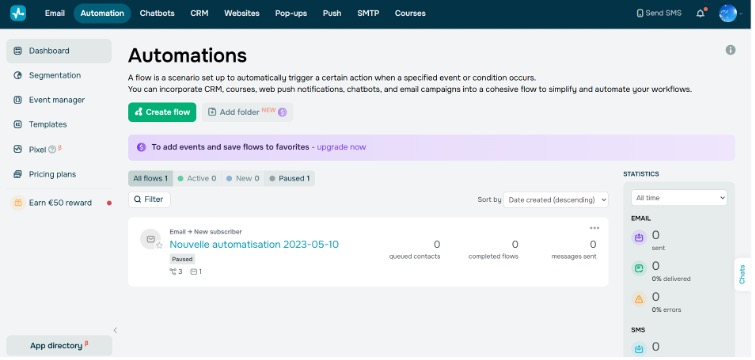This screenshot has height=360, width=755.
Task: Collapse the left sidebar with the chevron
Action: pyautogui.click(x=115, y=330)
